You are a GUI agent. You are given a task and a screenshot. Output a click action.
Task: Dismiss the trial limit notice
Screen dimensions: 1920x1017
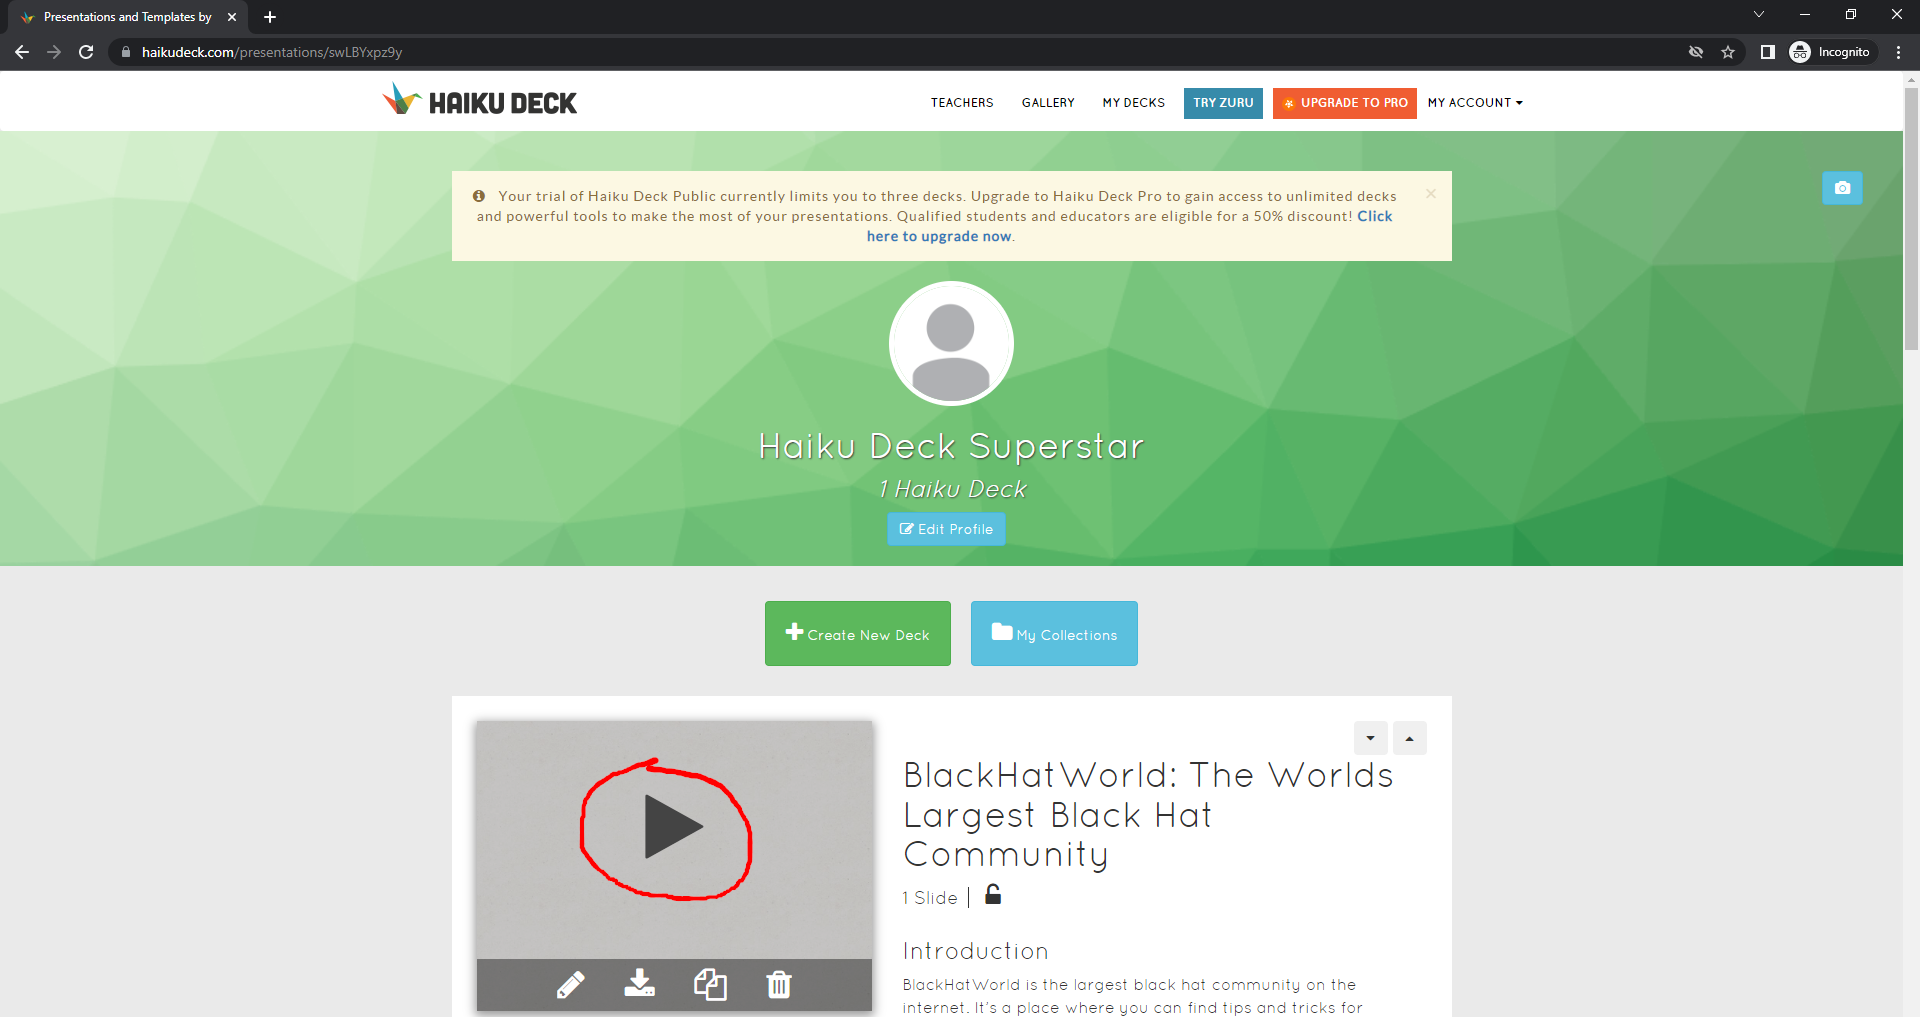(x=1431, y=194)
